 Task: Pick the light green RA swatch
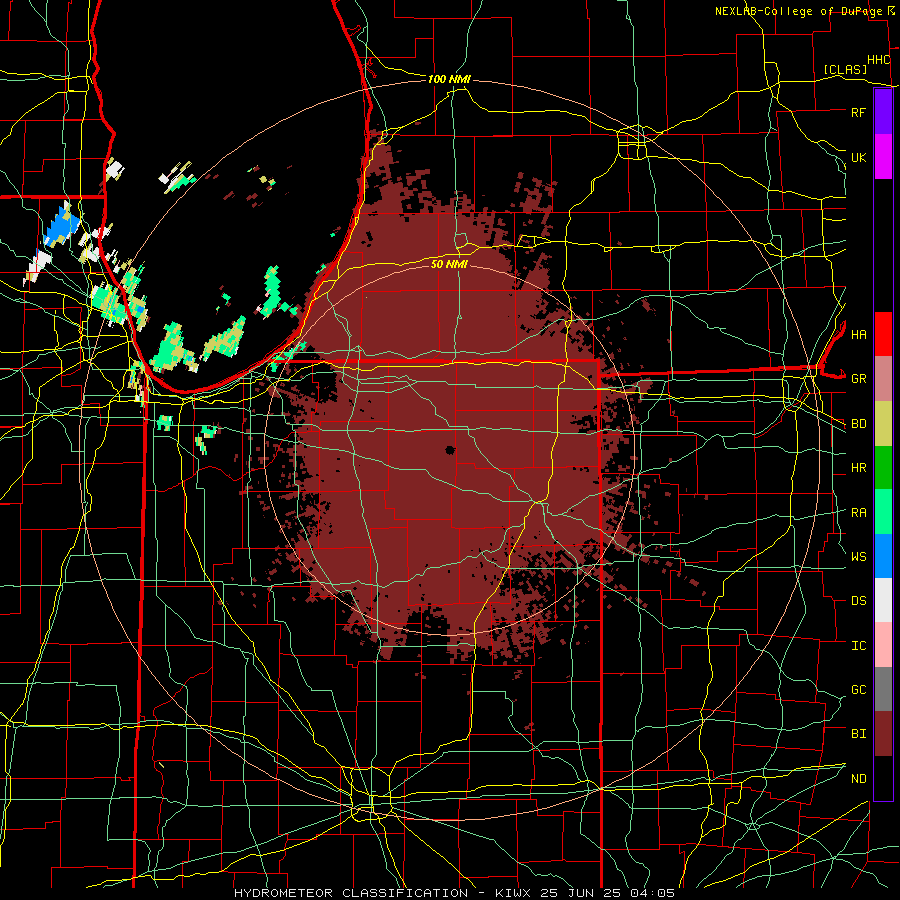tap(883, 511)
